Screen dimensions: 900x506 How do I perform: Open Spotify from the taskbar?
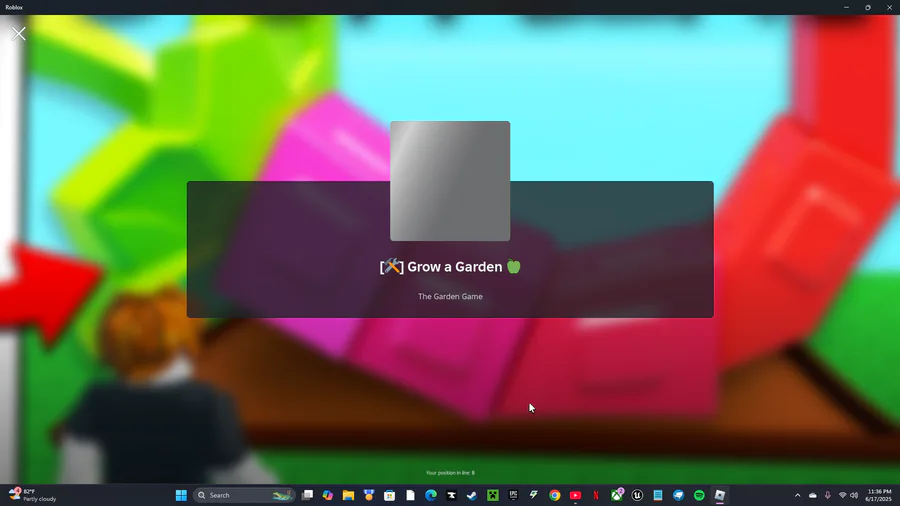699,495
